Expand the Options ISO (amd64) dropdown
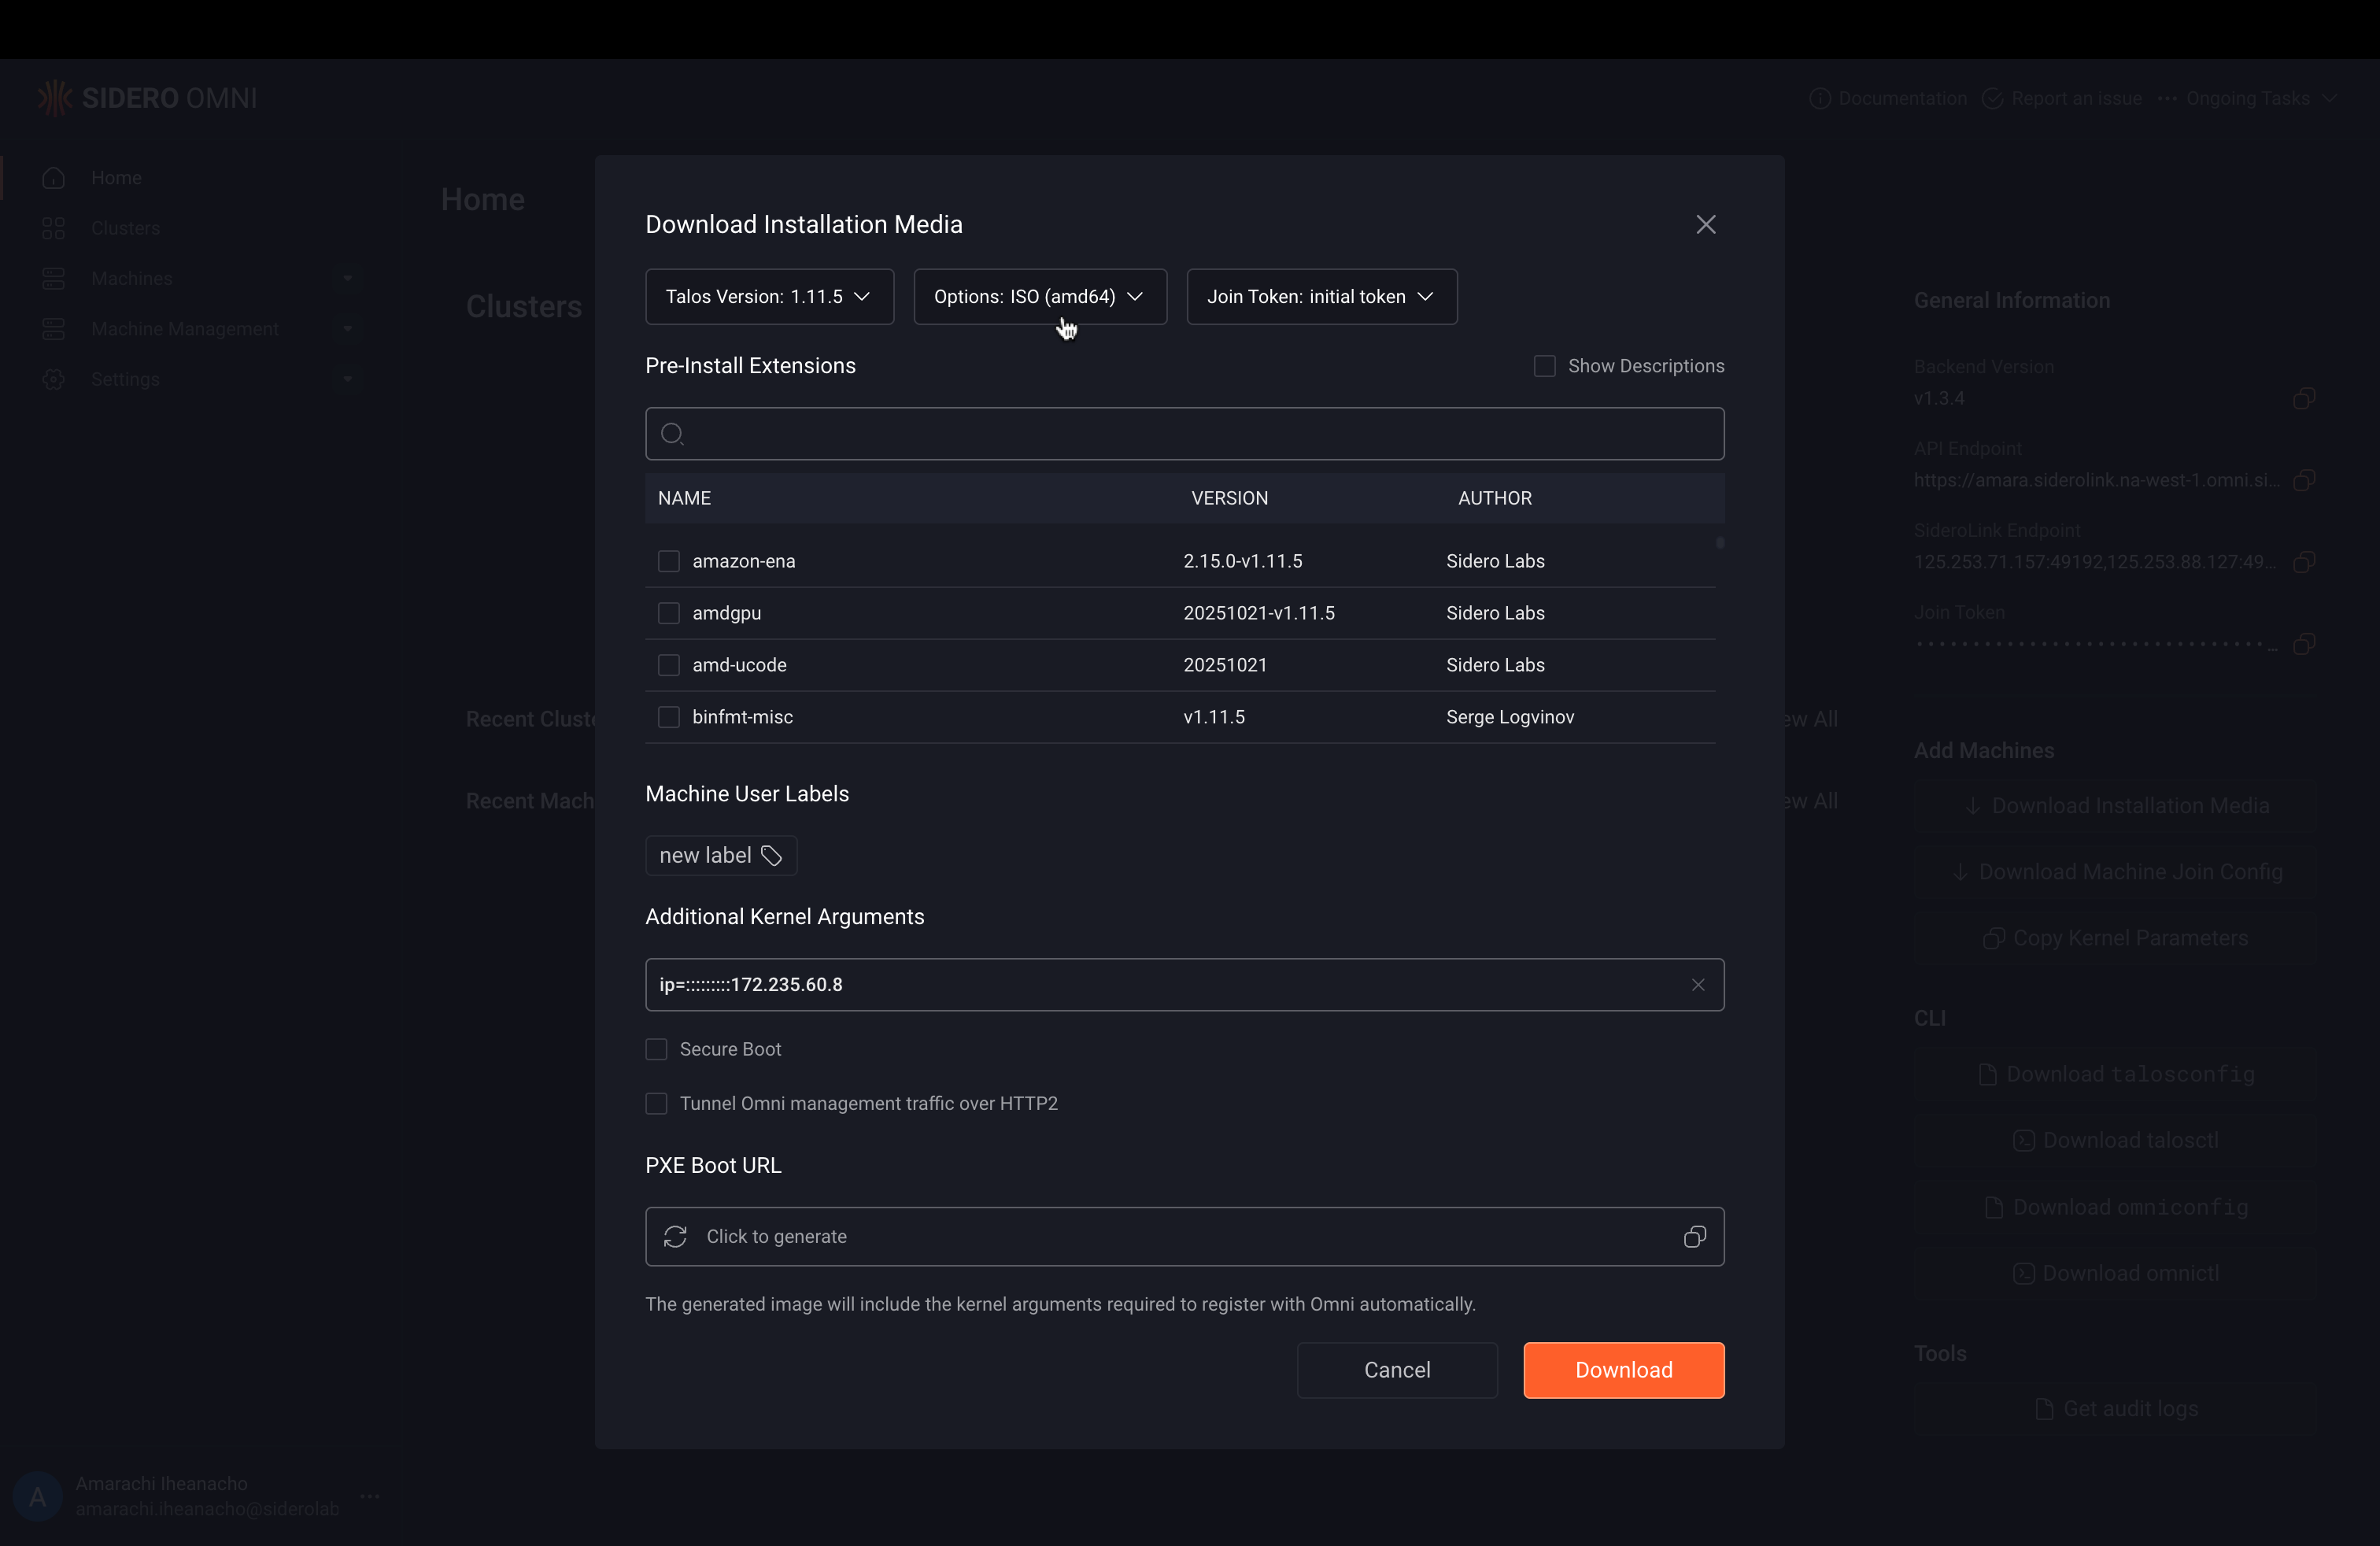 point(1039,297)
